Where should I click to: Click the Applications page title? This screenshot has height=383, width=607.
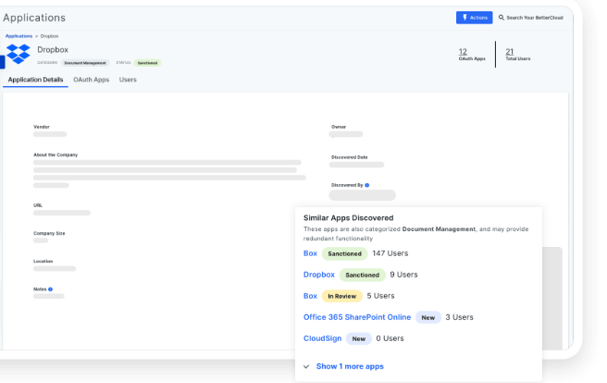(x=34, y=18)
